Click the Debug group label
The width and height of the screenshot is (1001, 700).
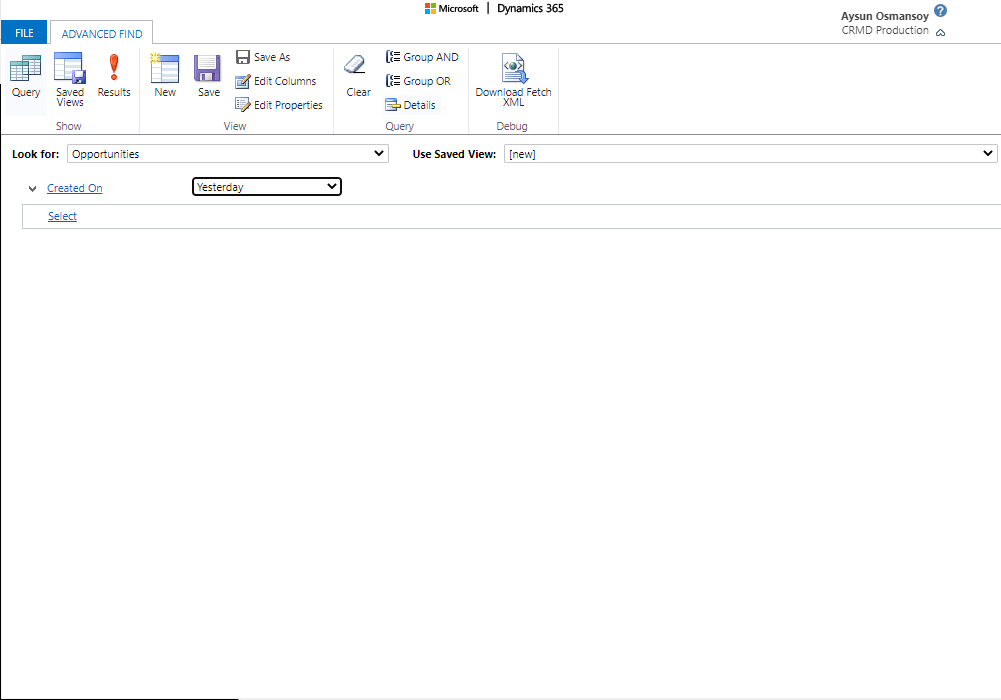(512, 126)
